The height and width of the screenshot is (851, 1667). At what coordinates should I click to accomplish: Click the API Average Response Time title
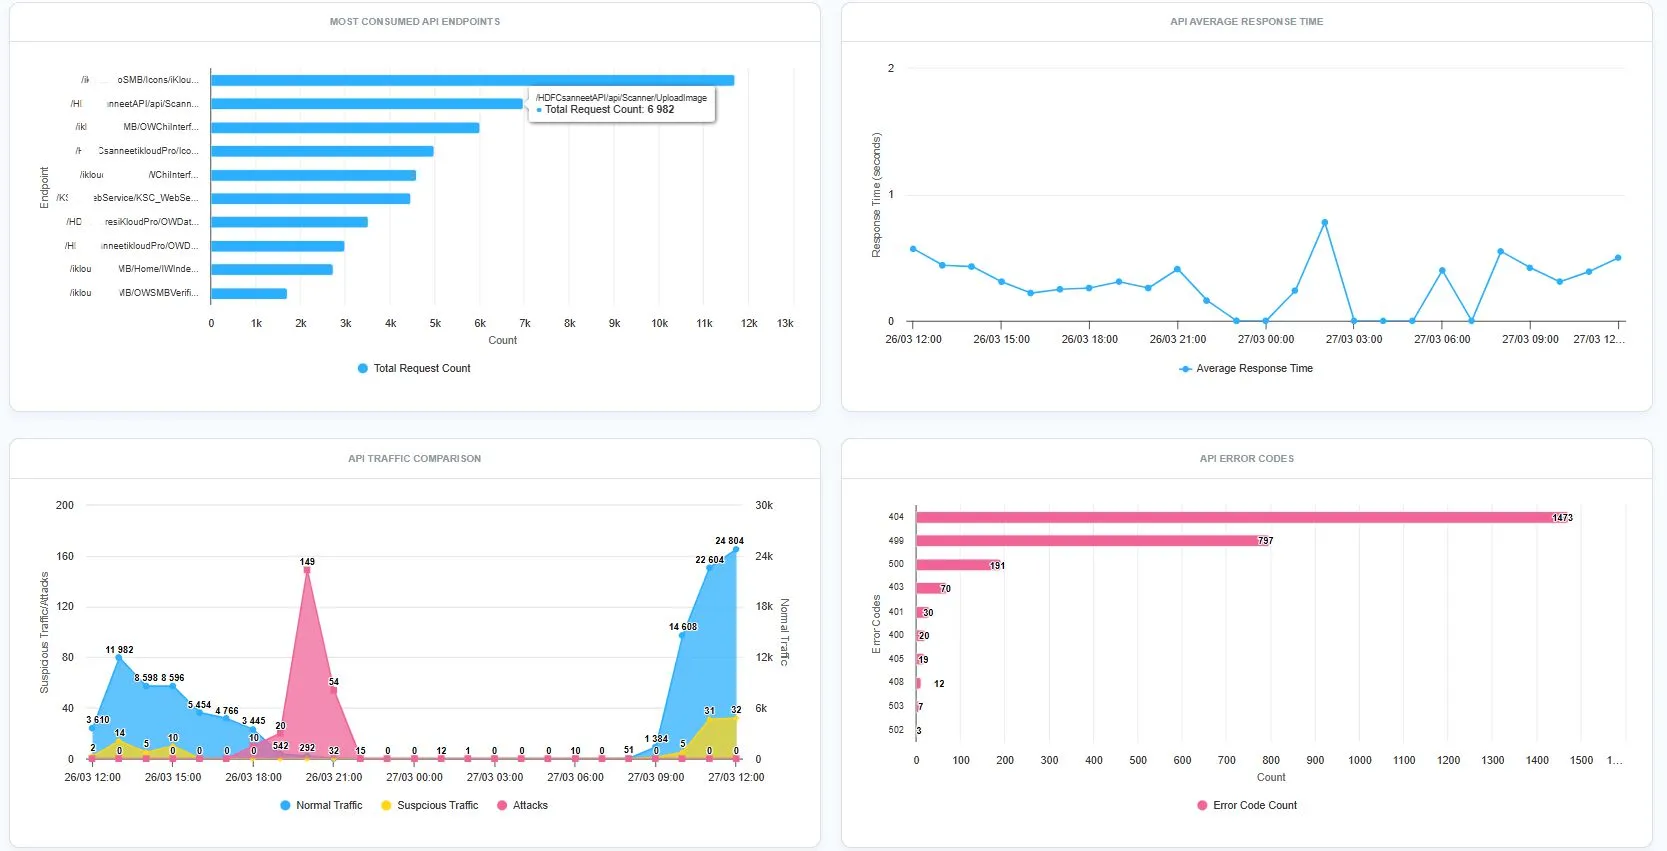[x=1246, y=22]
